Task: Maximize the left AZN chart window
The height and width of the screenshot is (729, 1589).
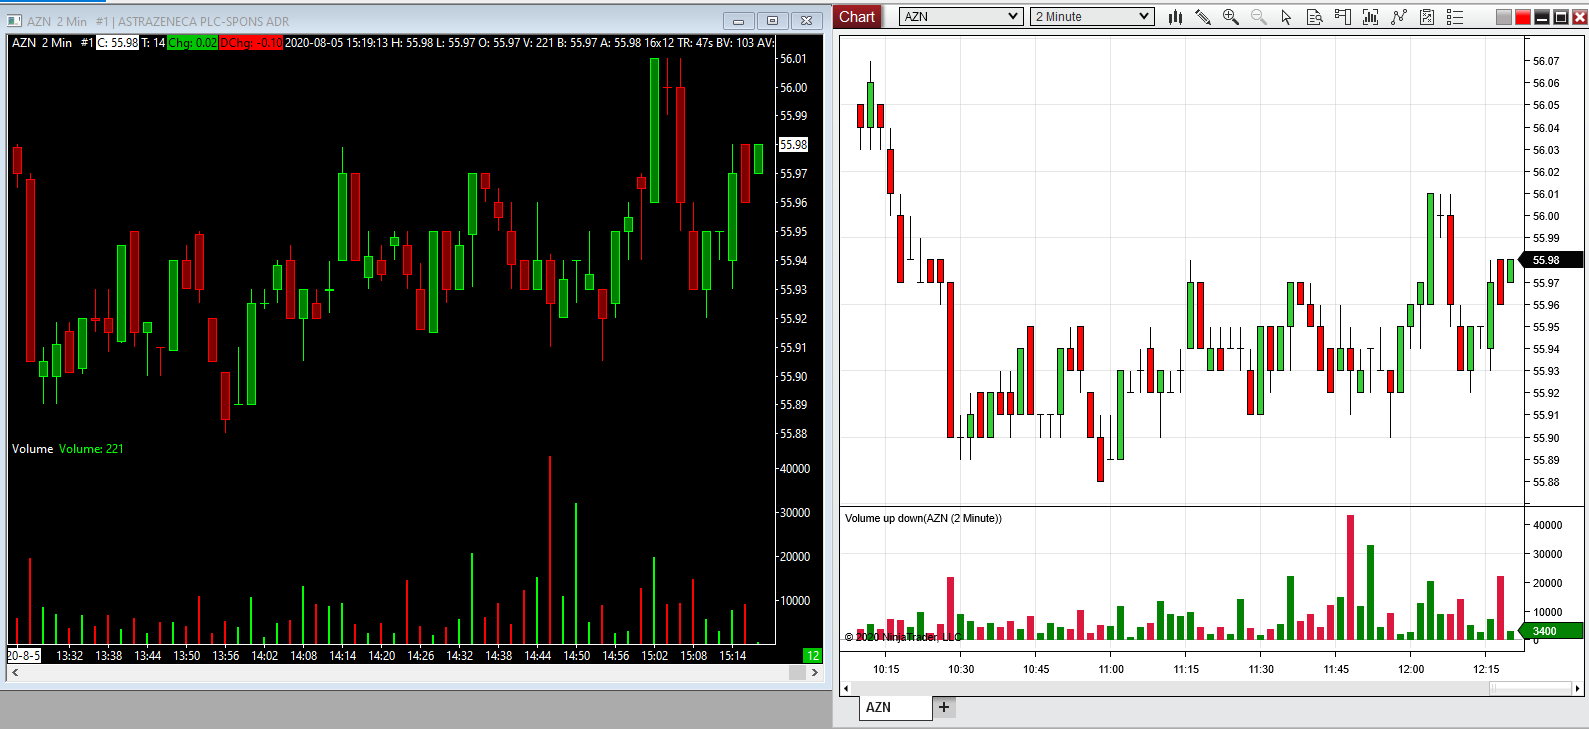Action: 772,21
